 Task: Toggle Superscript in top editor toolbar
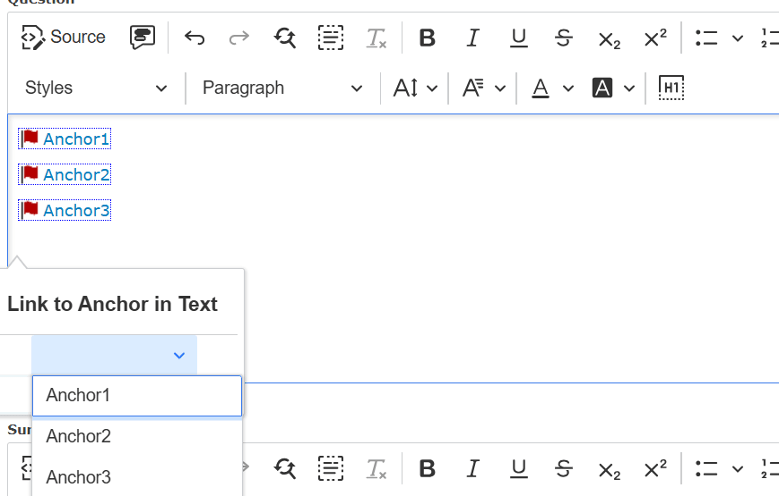tap(655, 37)
